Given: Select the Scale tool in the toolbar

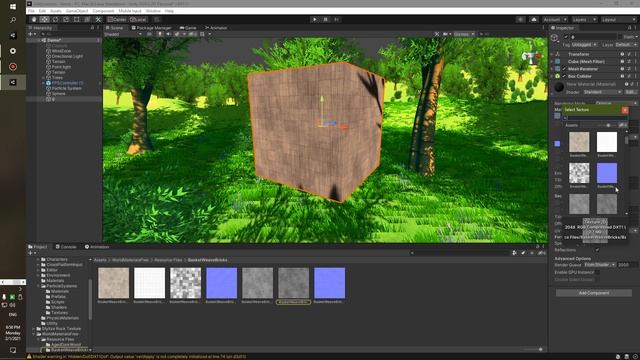Looking at the screenshot, I should click(66, 20).
